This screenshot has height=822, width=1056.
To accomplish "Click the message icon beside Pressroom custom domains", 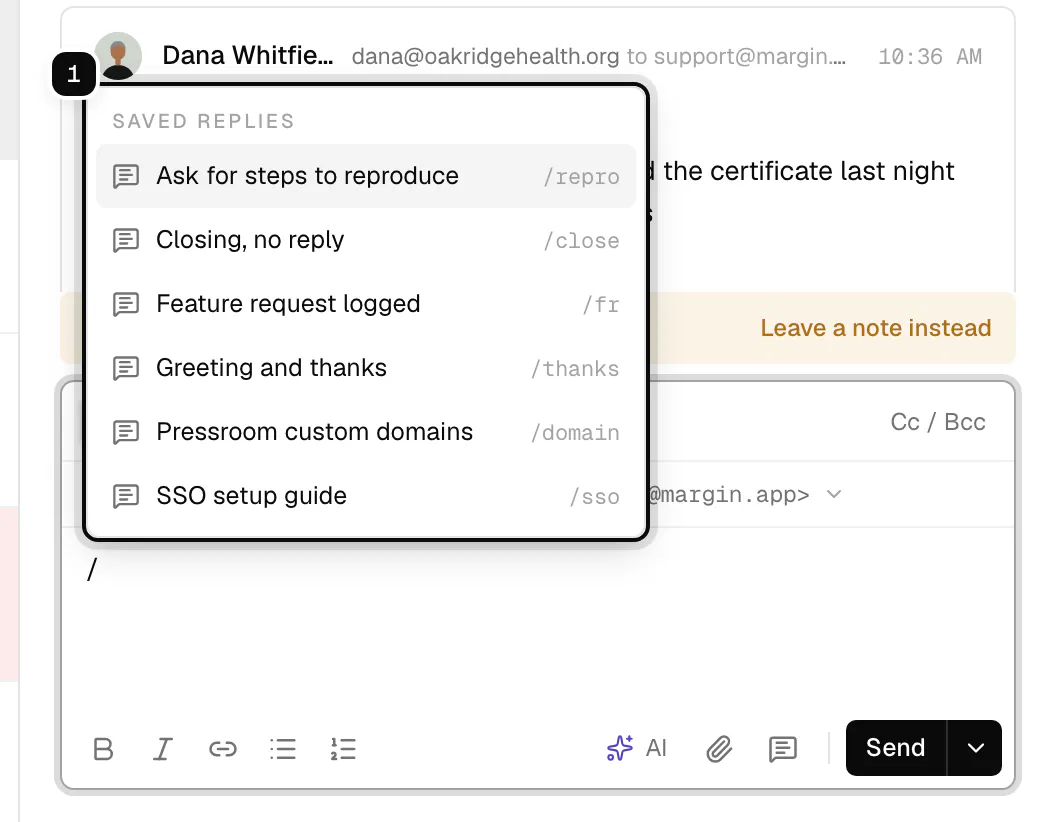I will 126,432.
